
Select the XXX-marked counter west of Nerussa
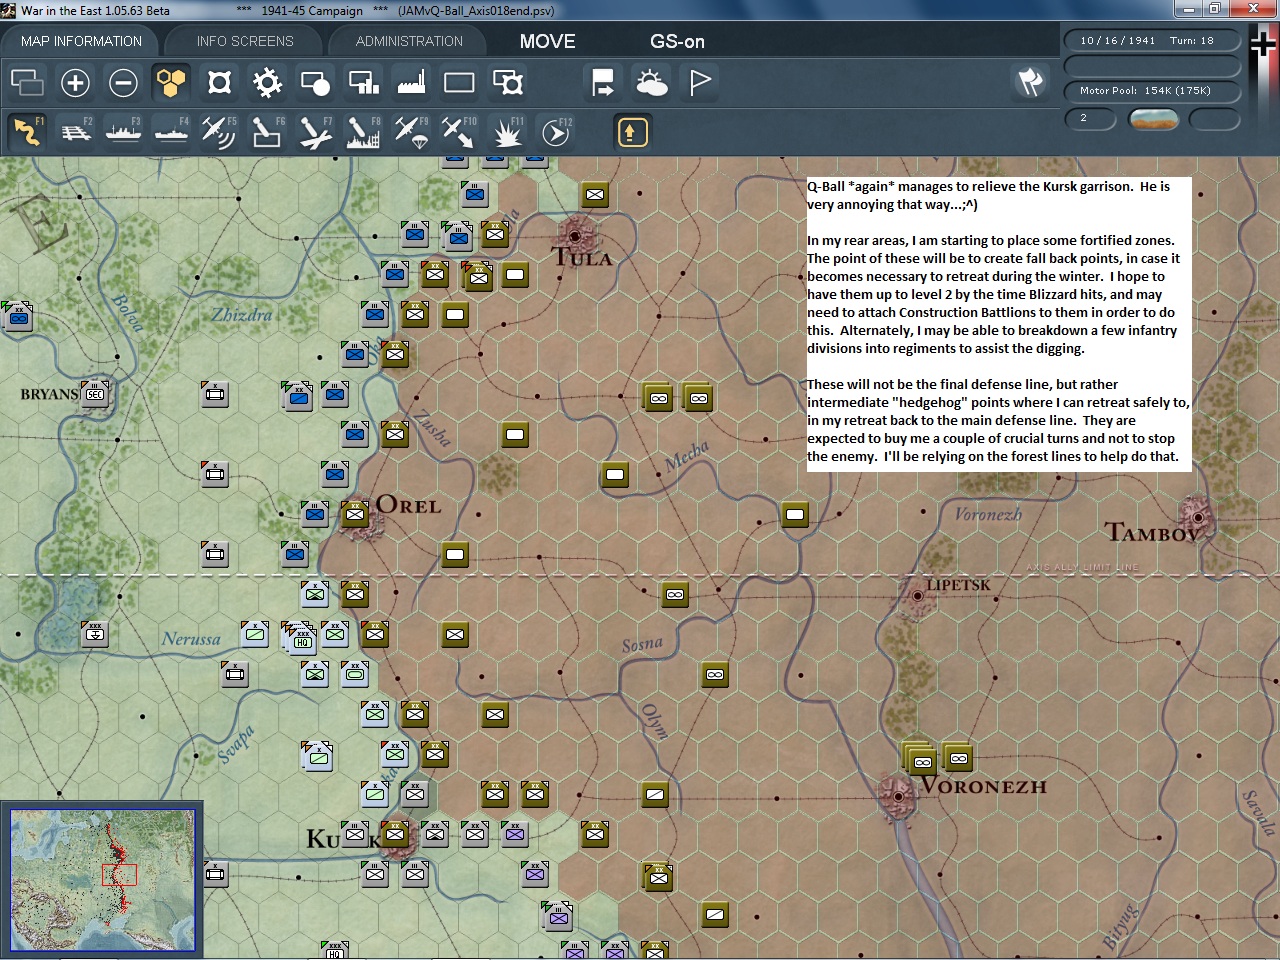95,634
